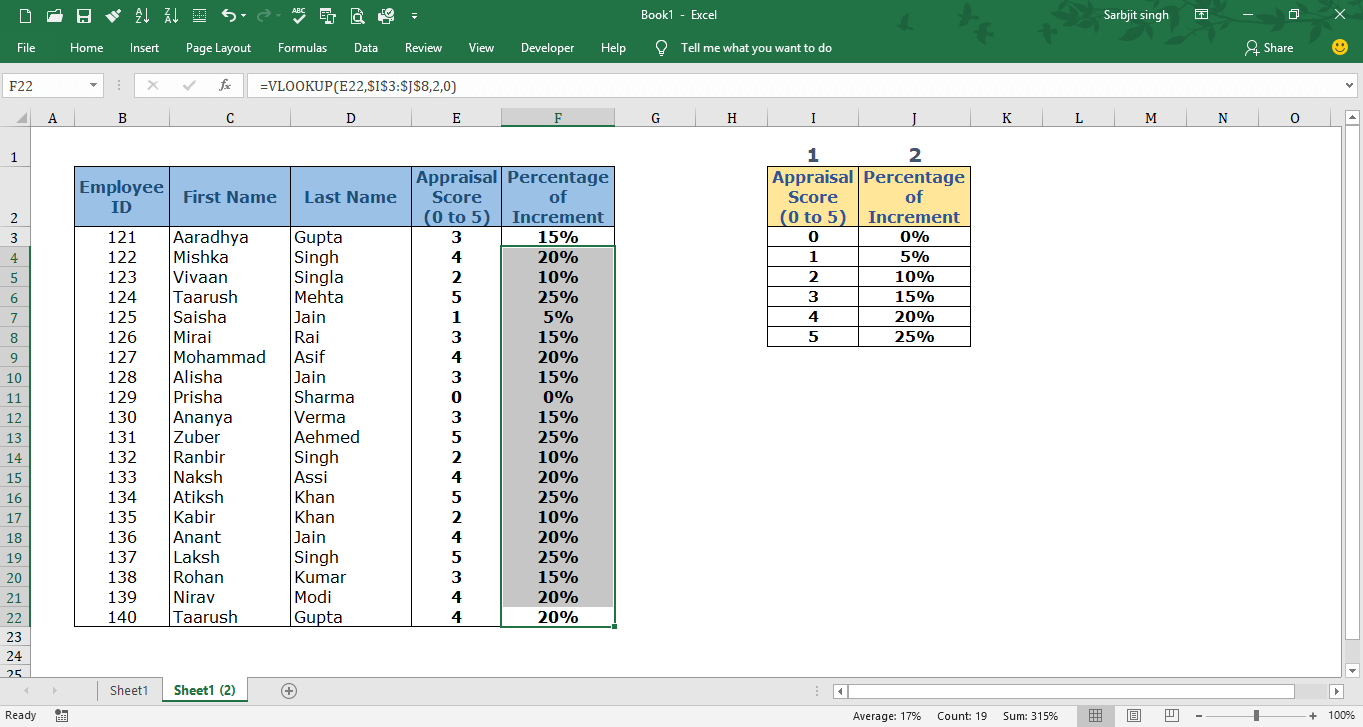Select column F header
1363x727 pixels.
click(x=558, y=118)
